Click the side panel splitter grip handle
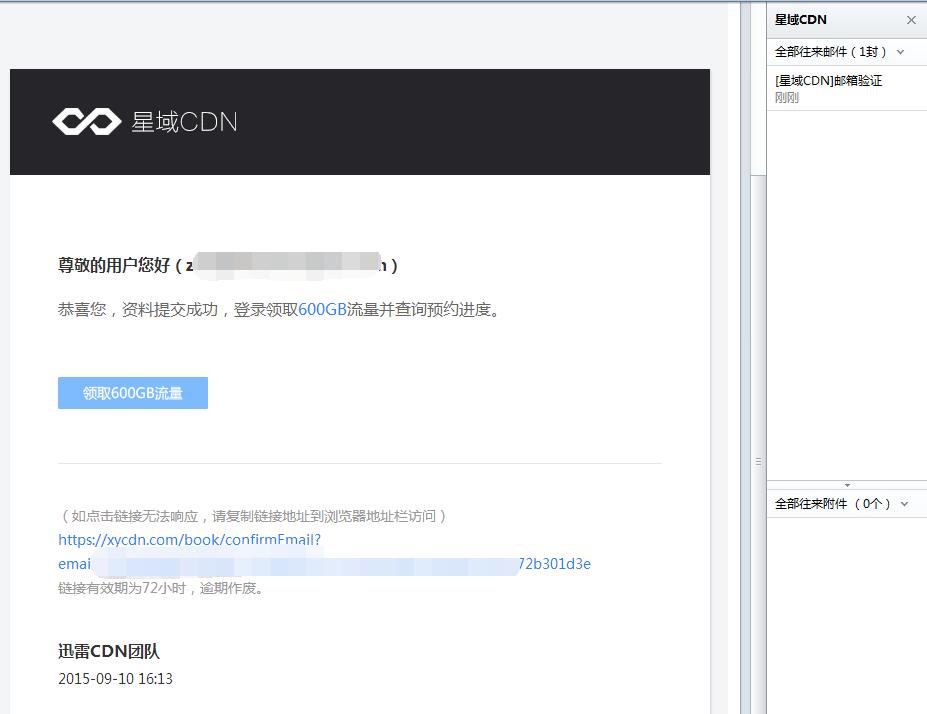 click(758, 461)
